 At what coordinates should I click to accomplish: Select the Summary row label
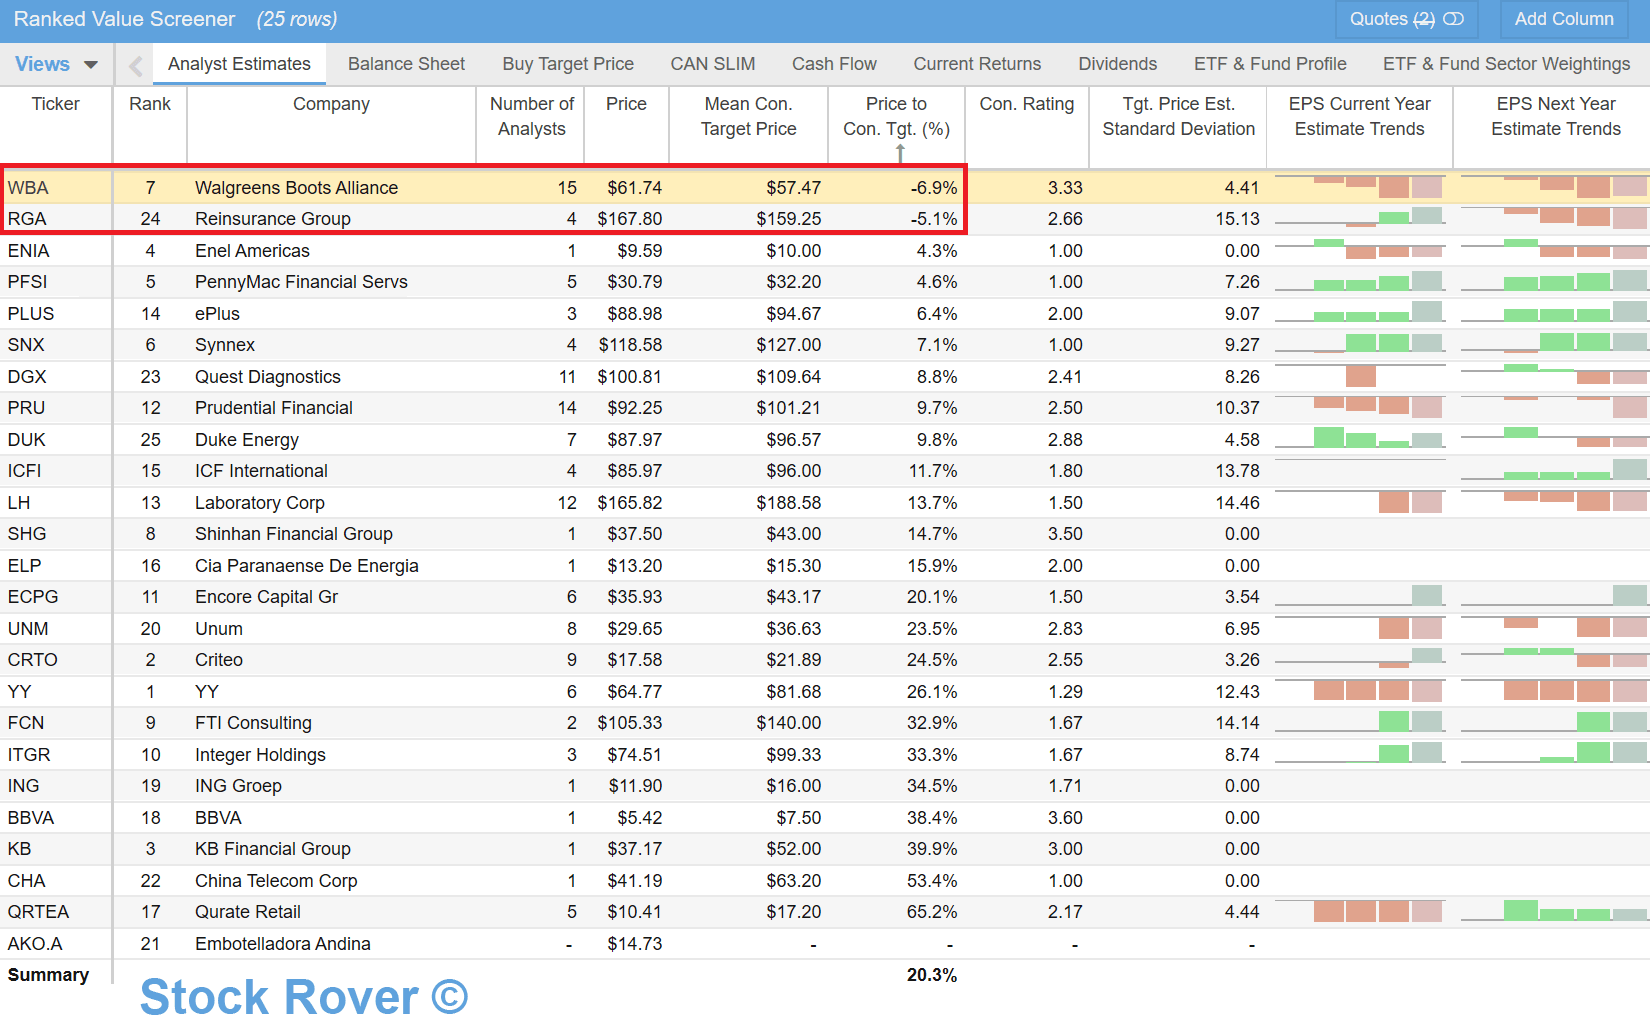coord(48,975)
